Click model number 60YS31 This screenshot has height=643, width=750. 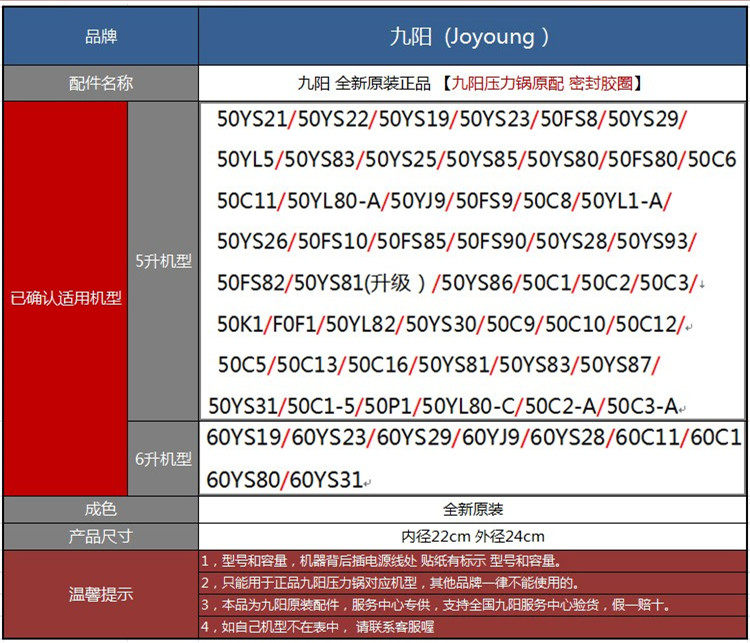pos(326,480)
